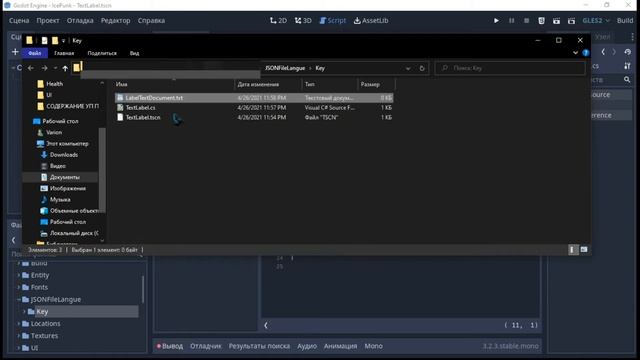The image size is (640, 360).
Task: Stop the running scene in Godot
Action: pyautogui.click(x=527, y=20)
